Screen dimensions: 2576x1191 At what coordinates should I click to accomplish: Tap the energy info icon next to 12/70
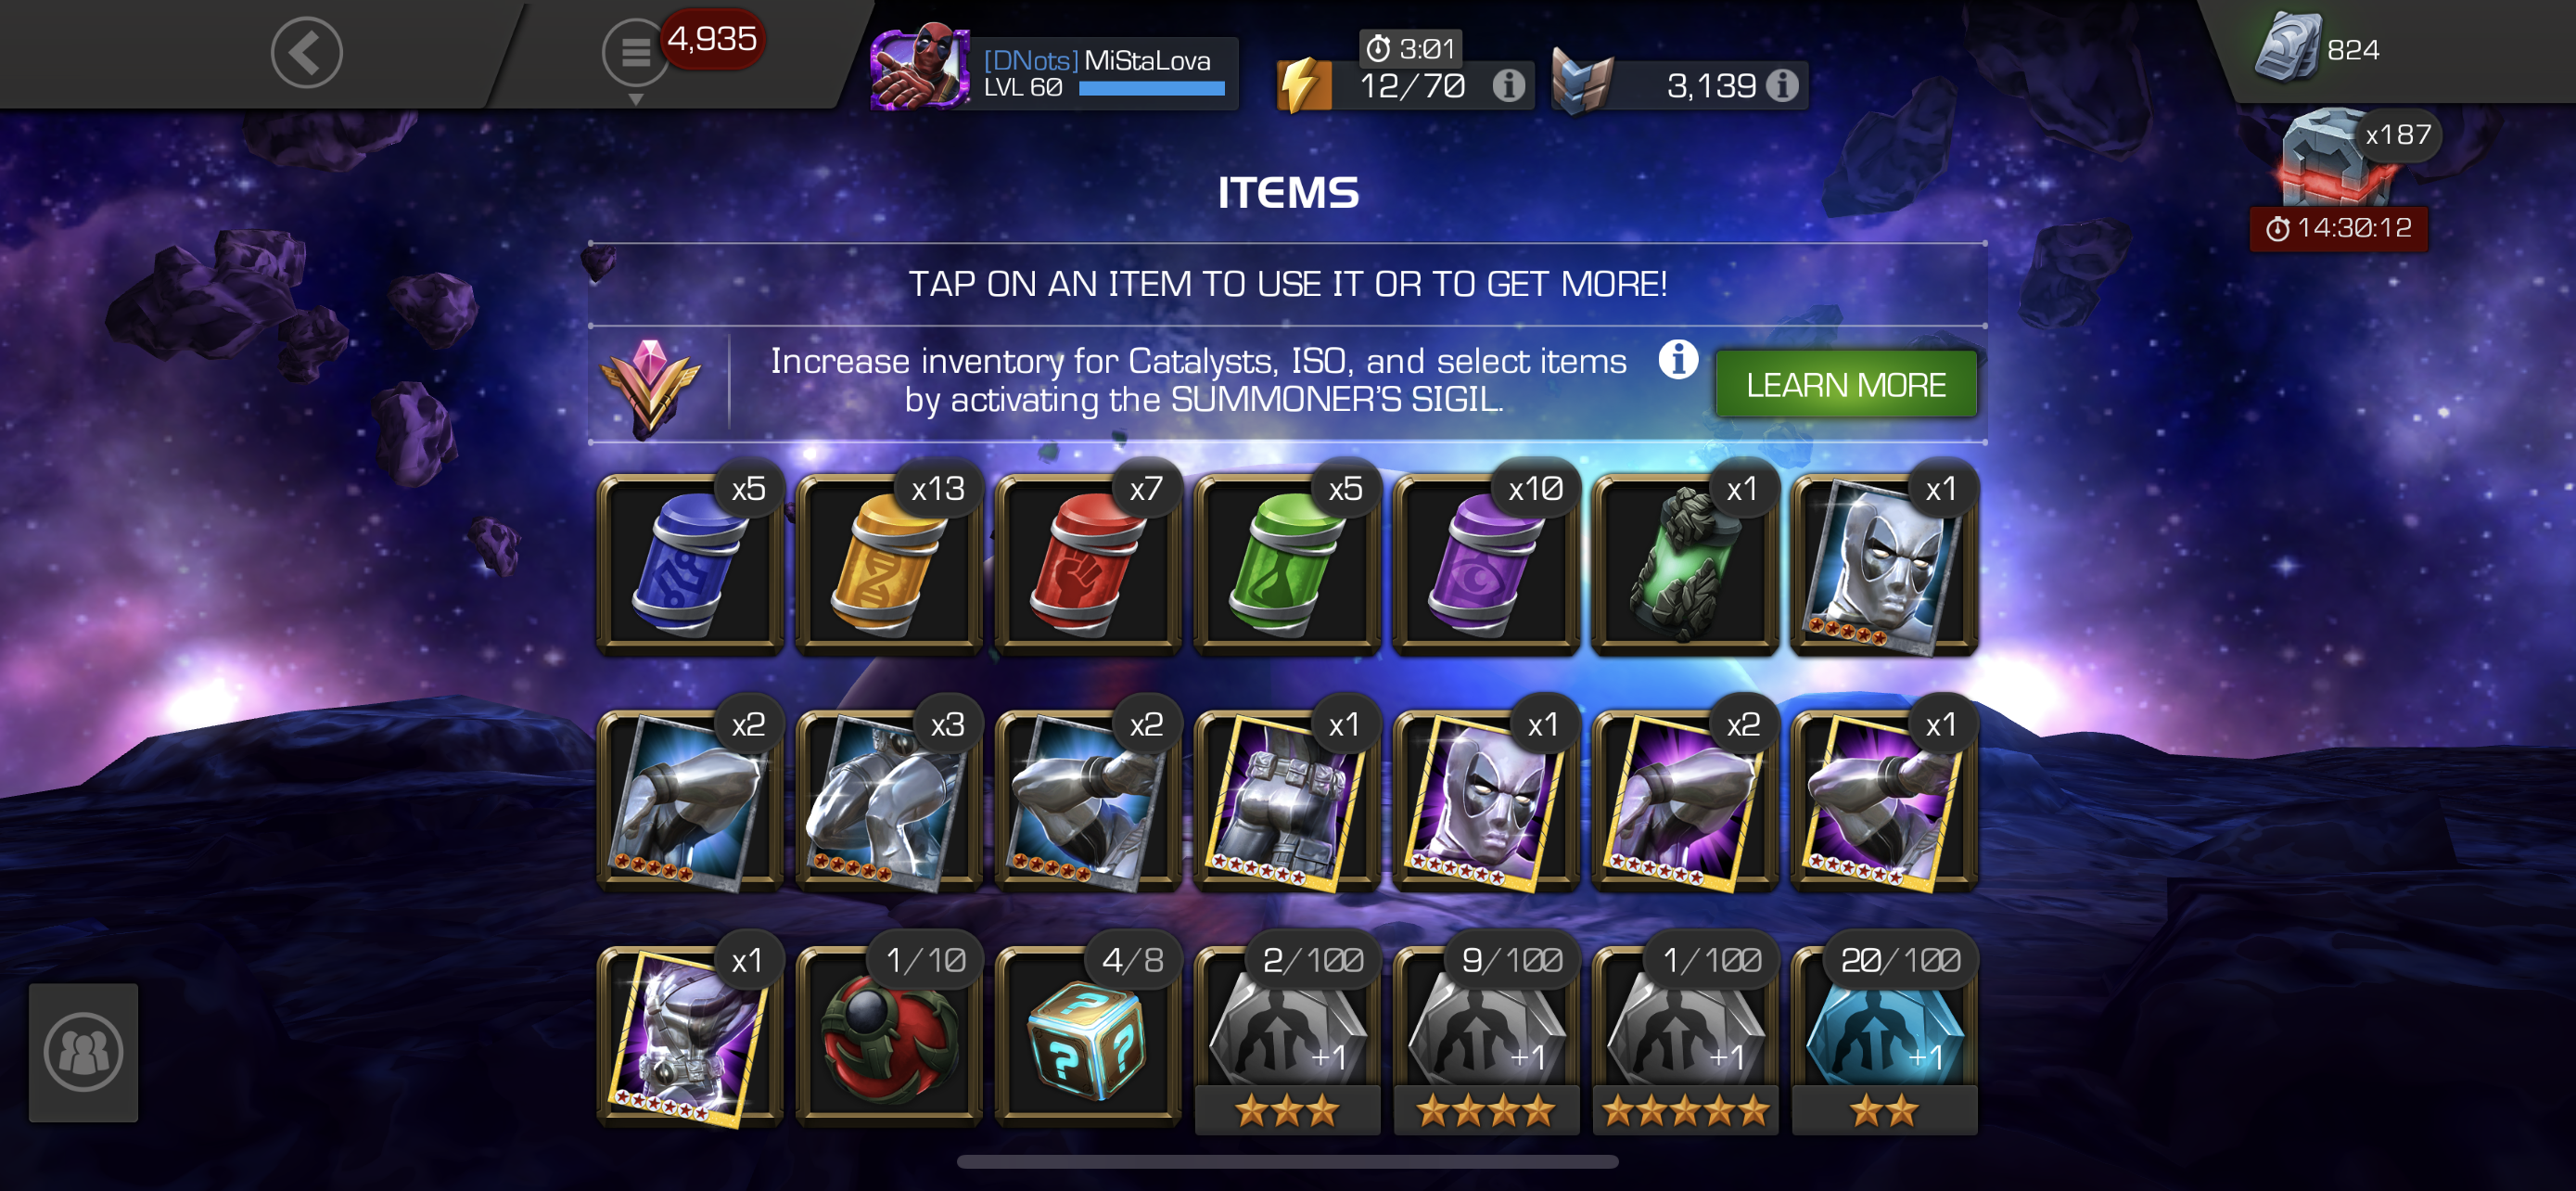point(1508,86)
